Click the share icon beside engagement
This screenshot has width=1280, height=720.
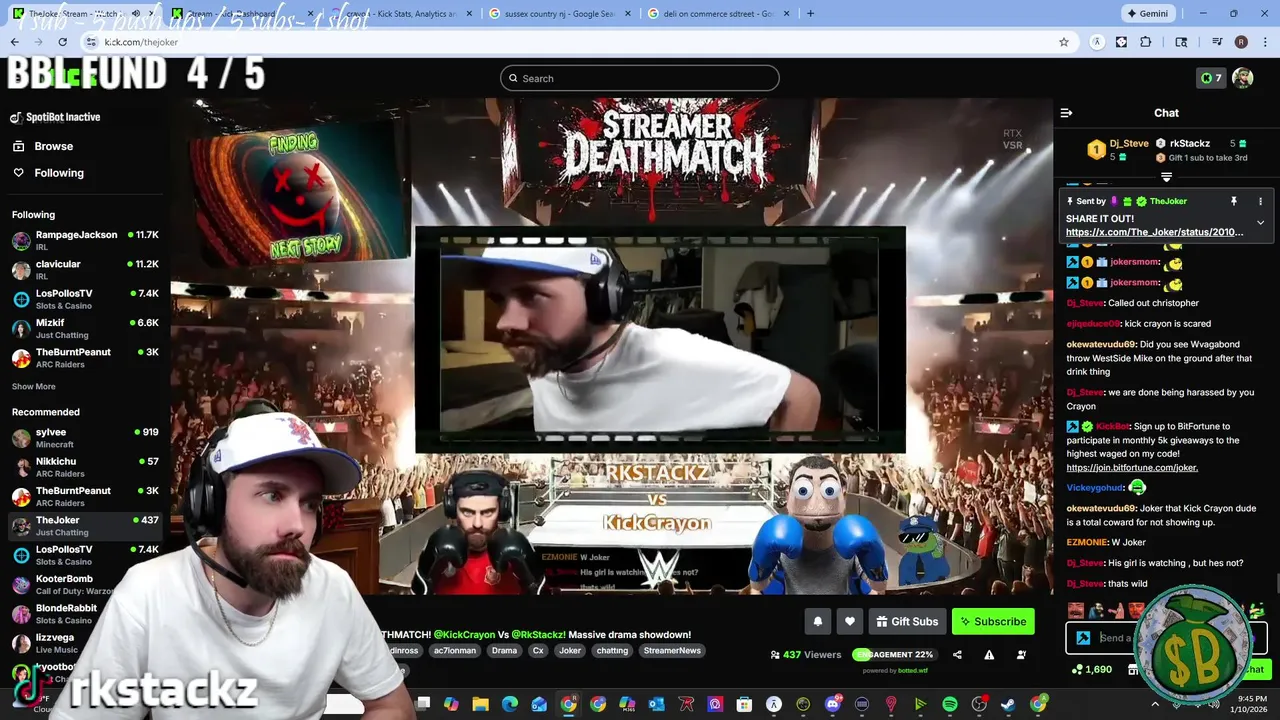click(957, 655)
